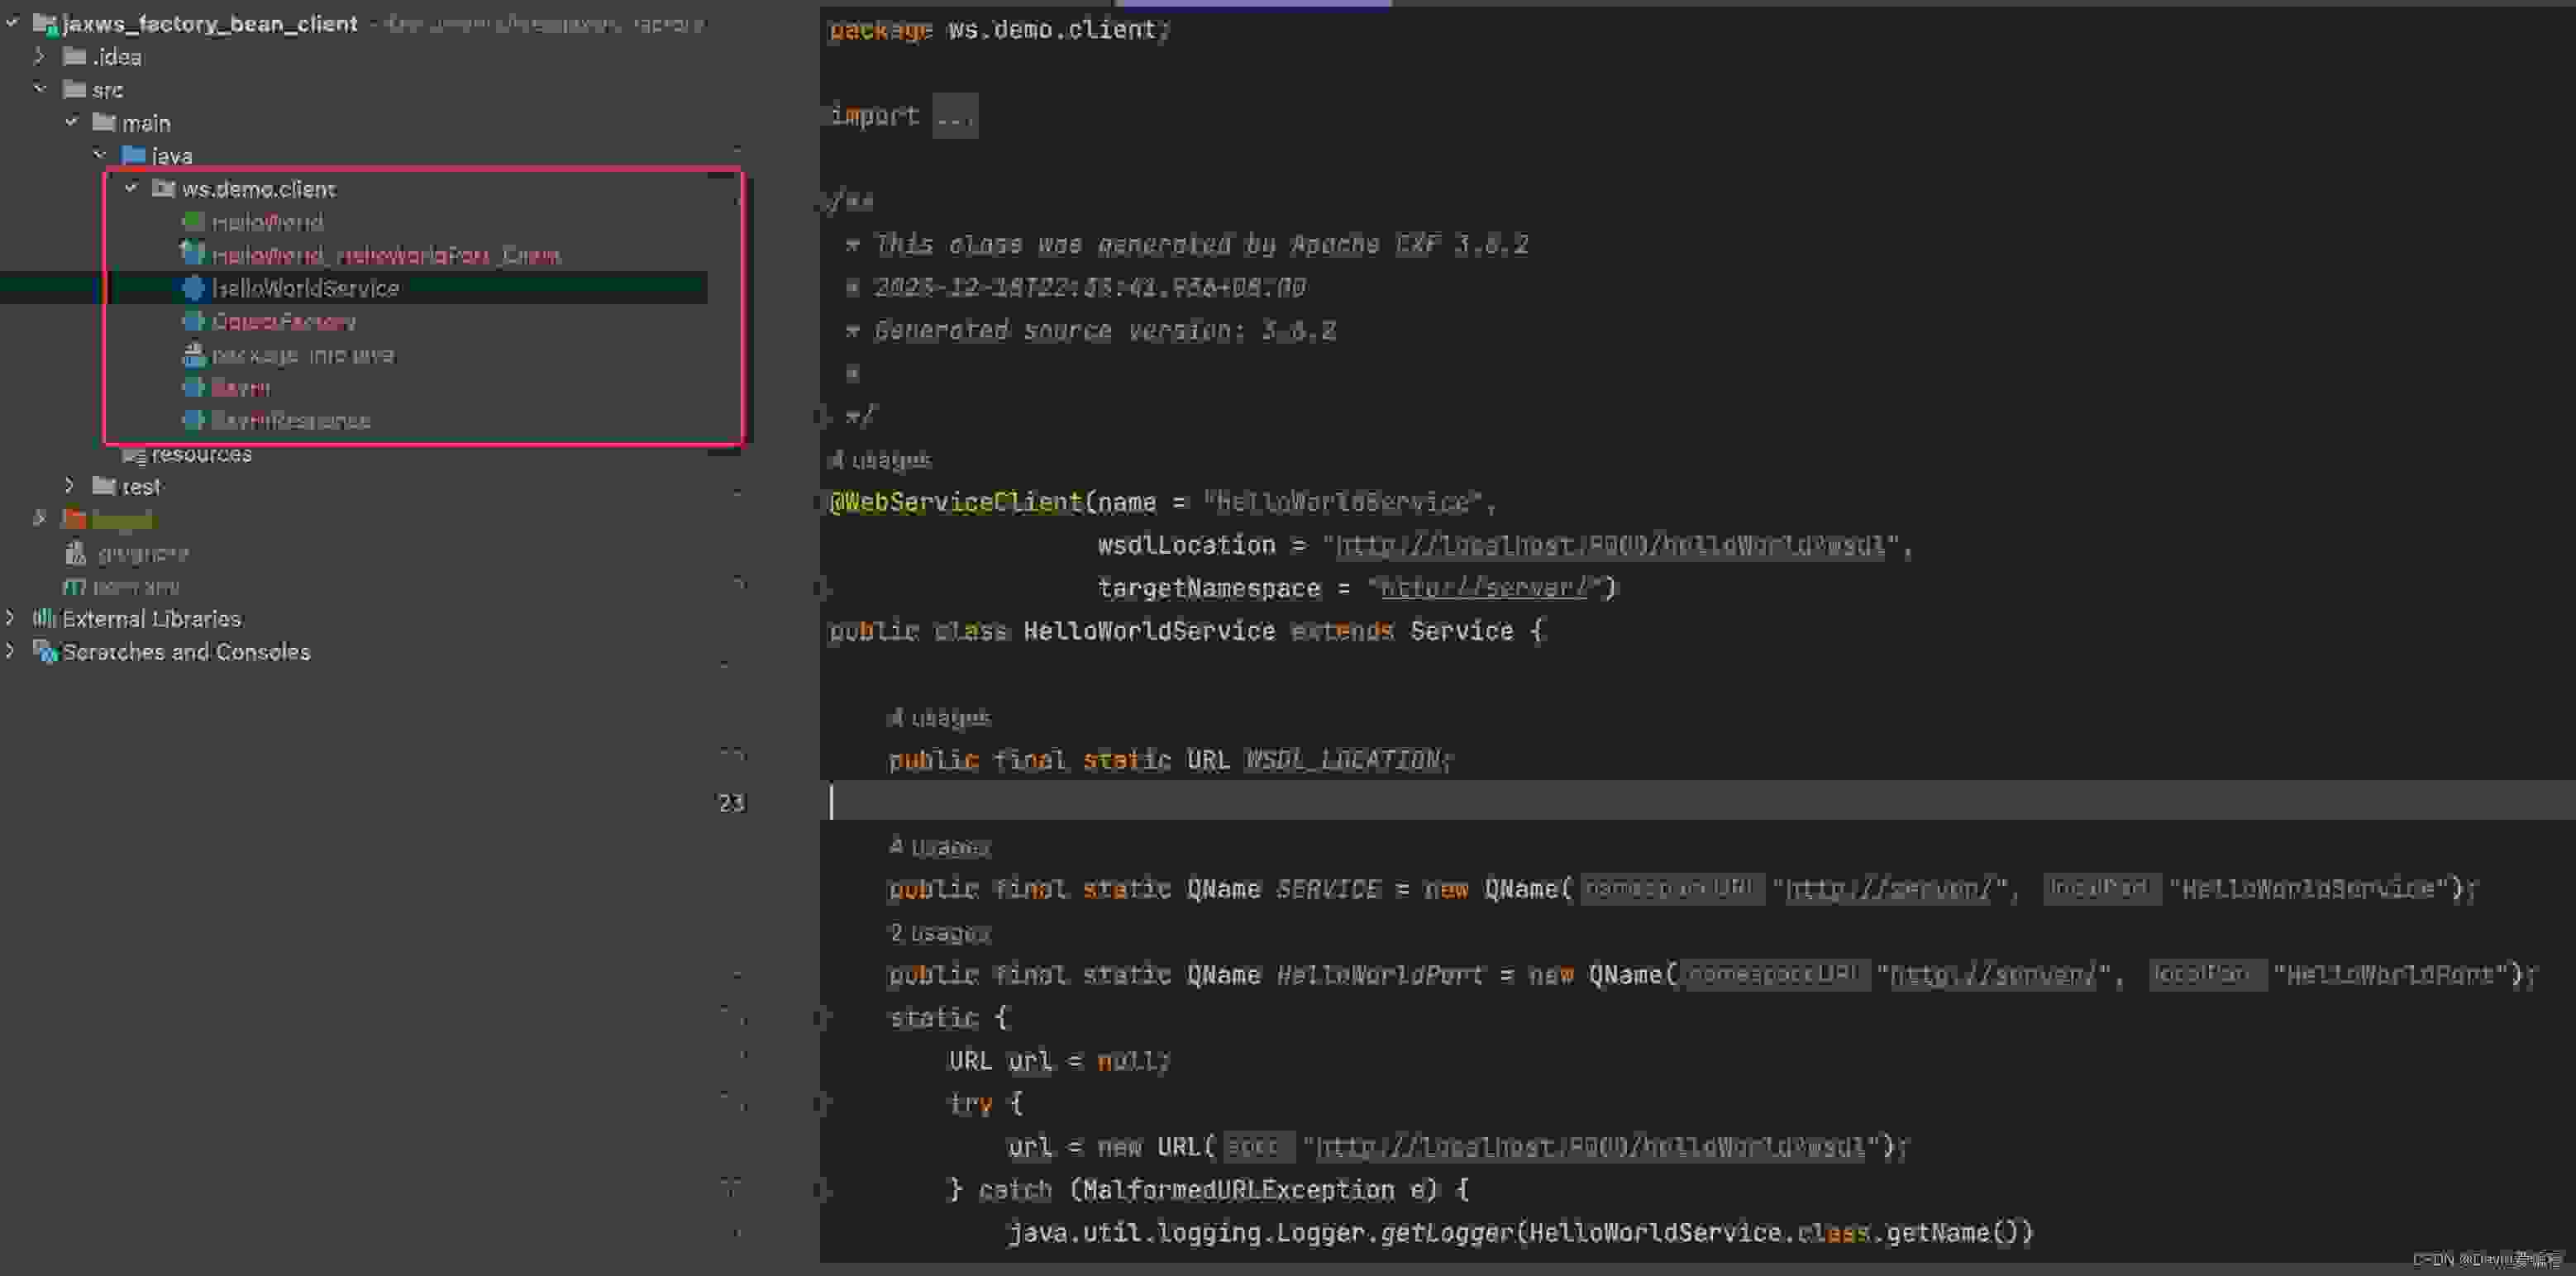The width and height of the screenshot is (2576, 1276).
Task: Click the usages hint above SERVICE QName
Action: pos(940,847)
